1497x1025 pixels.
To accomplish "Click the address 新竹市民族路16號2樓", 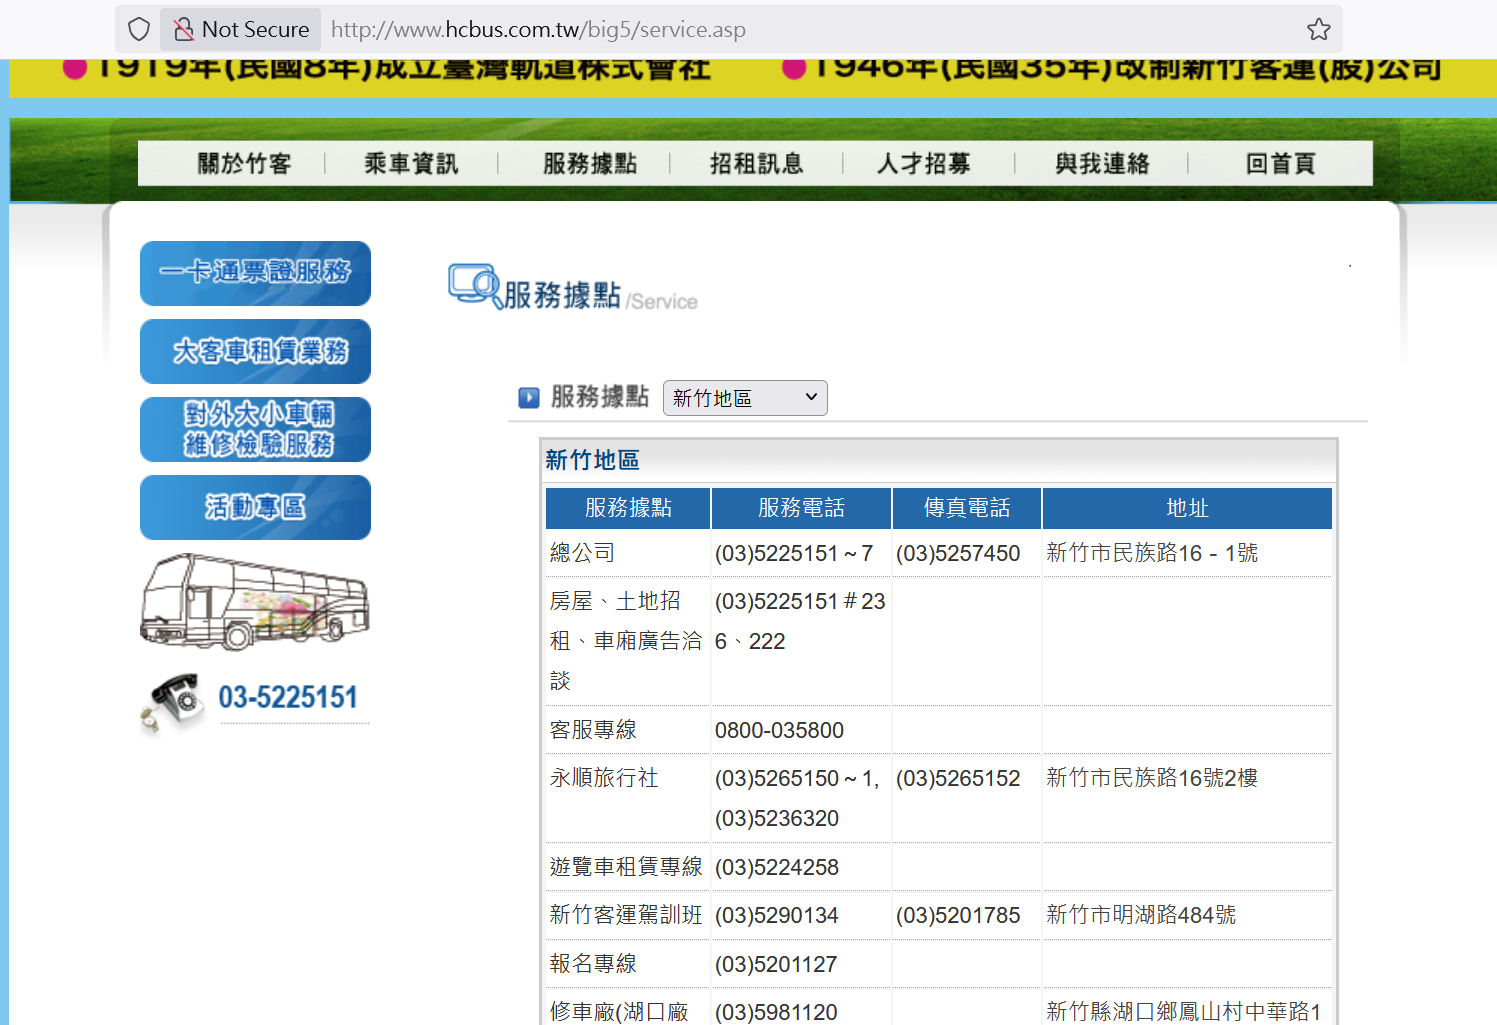I will (x=1152, y=778).
